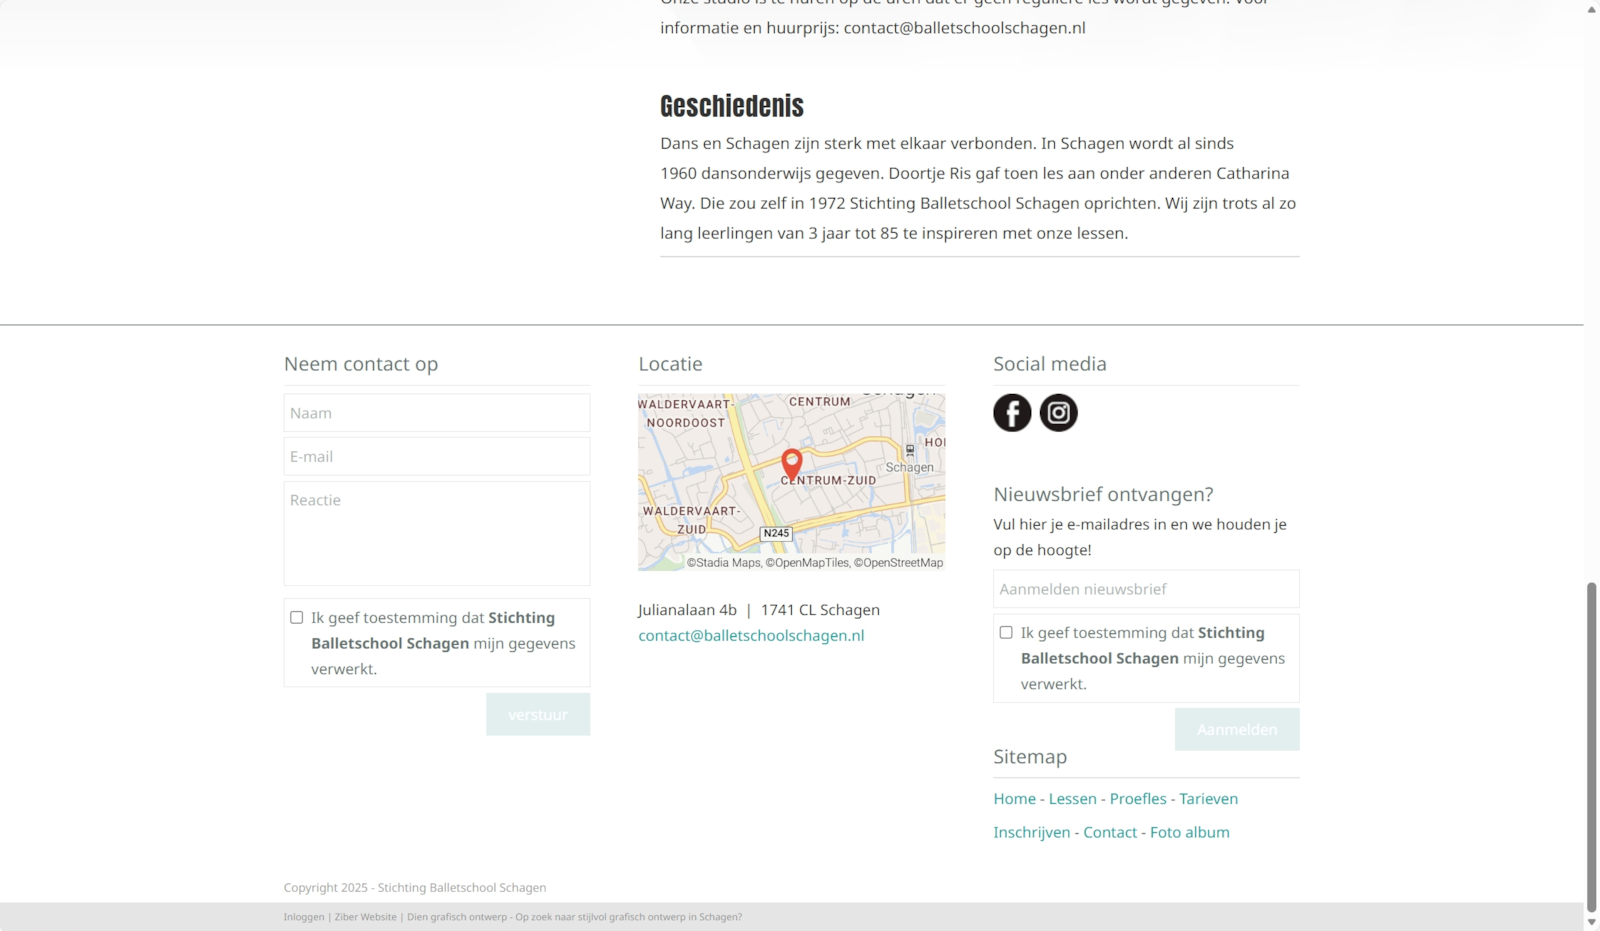This screenshot has width=1600, height=931.
Task: Focus the E-mail input field
Action: click(437, 457)
